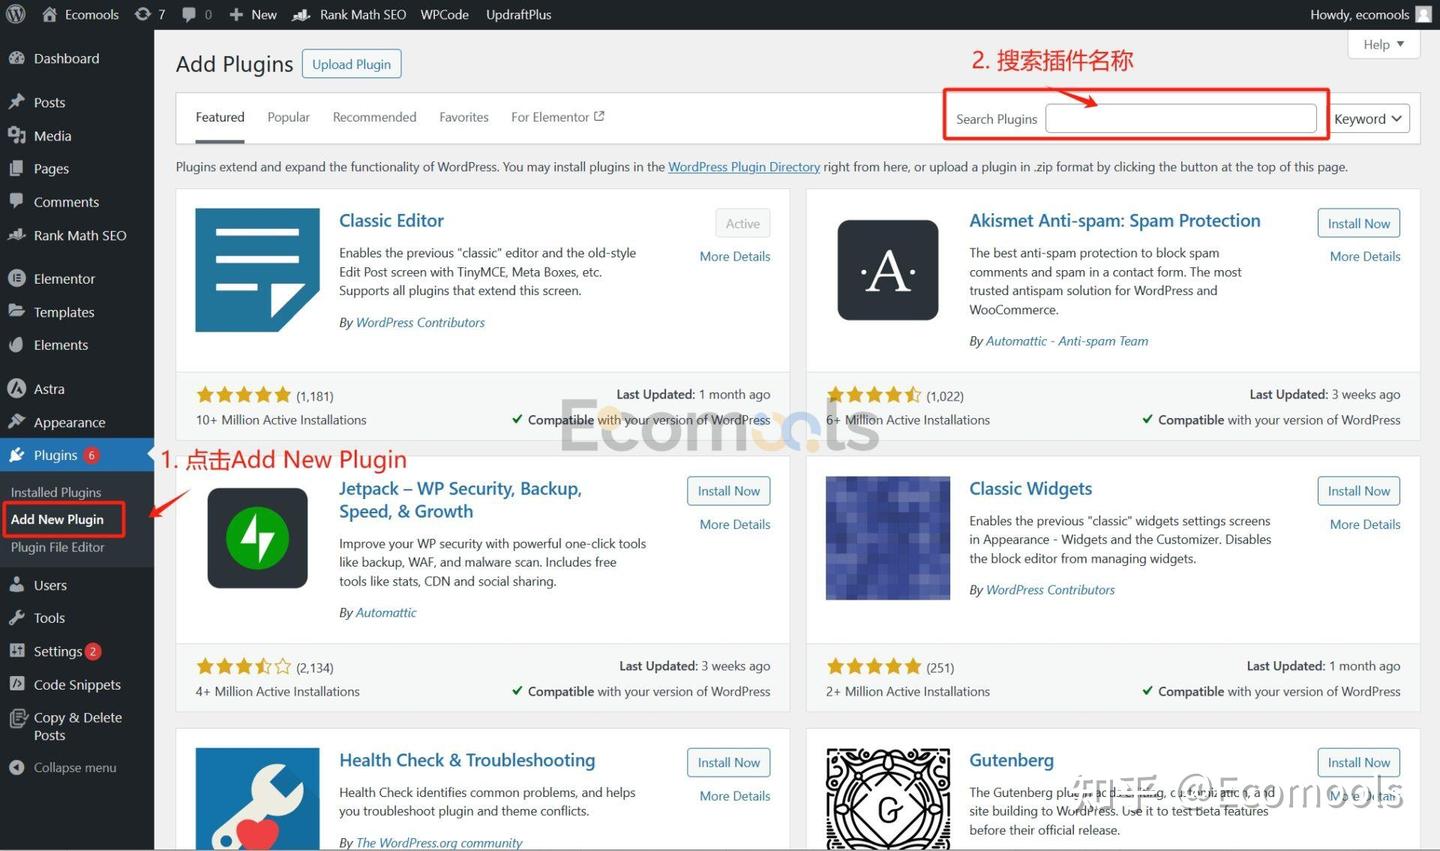The image size is (1440, 851).
Task: Click the Upload Plugin button
Action: [x=351, y=64]
